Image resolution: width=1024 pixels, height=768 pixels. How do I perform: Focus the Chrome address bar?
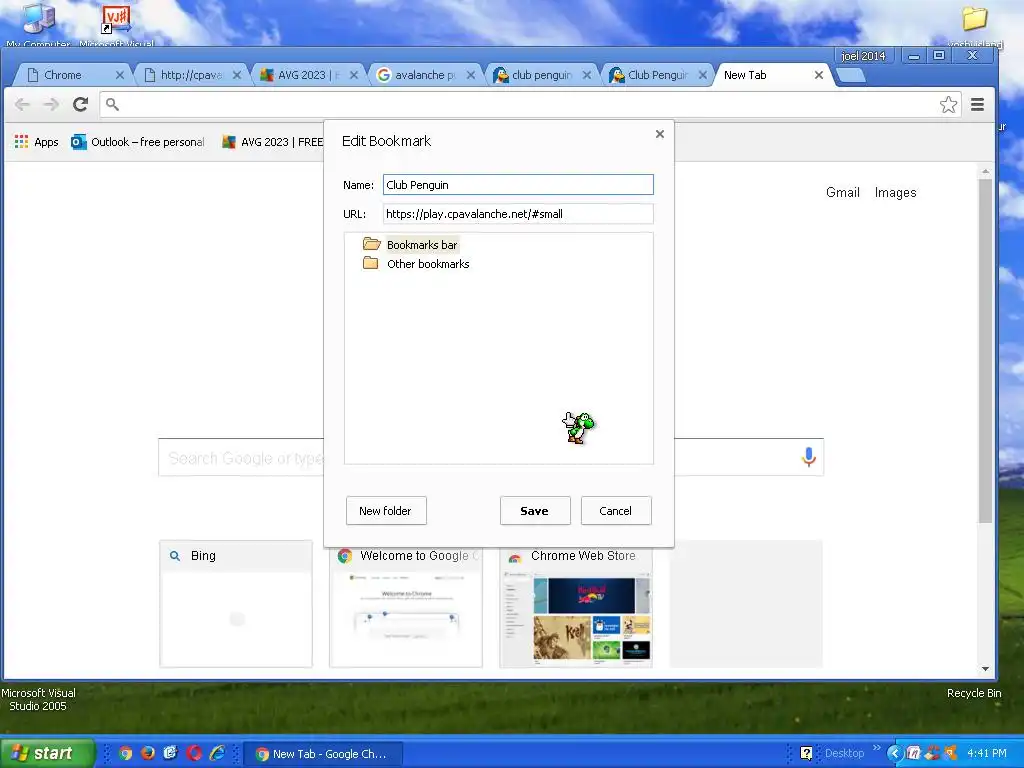(x=522, y=104)
